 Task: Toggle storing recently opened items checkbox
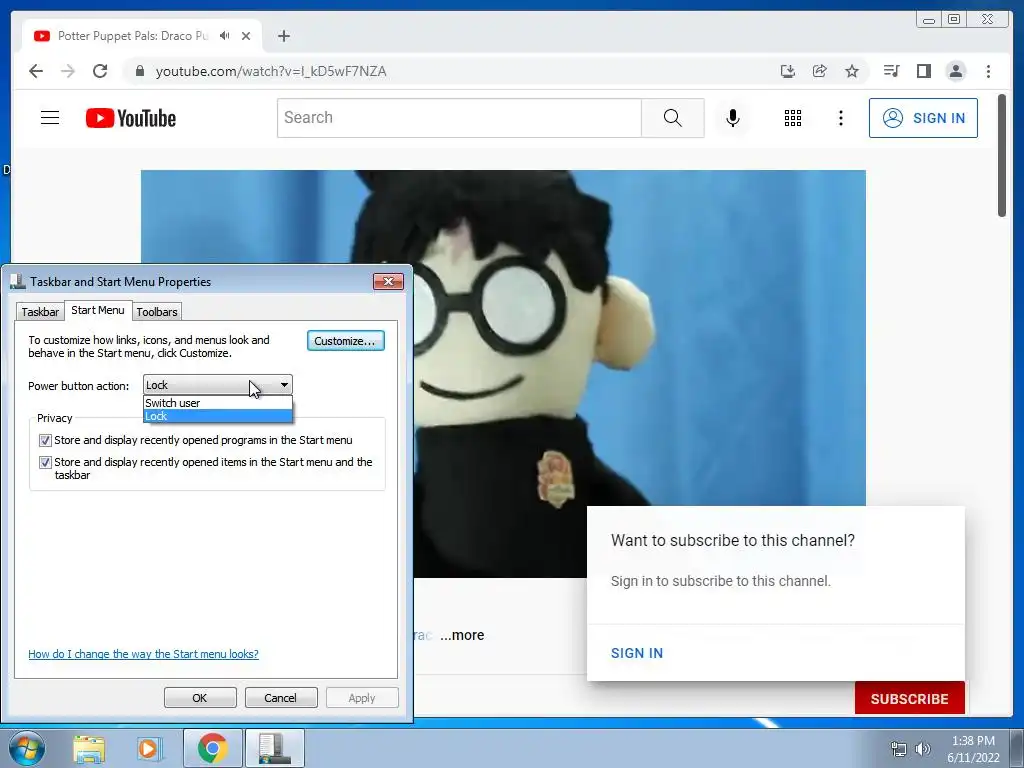[45, 462]
